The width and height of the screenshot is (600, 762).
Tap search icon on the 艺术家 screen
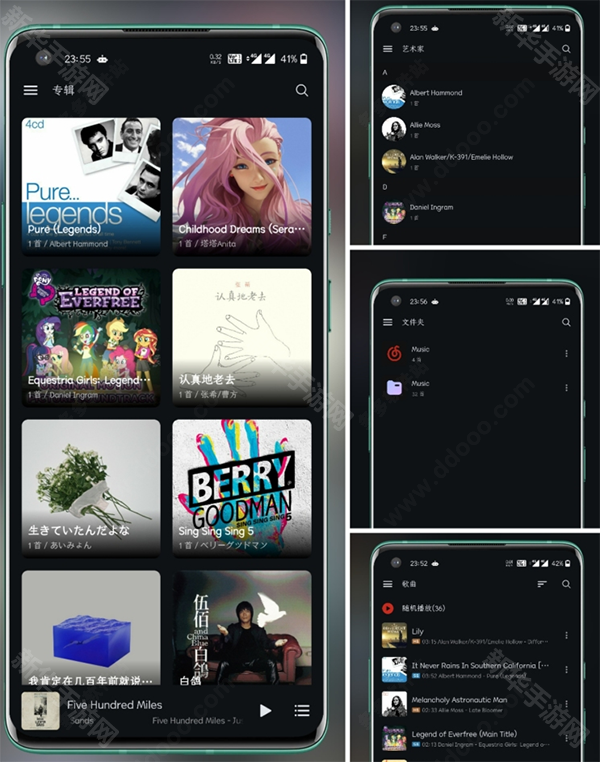pos(566,48)
